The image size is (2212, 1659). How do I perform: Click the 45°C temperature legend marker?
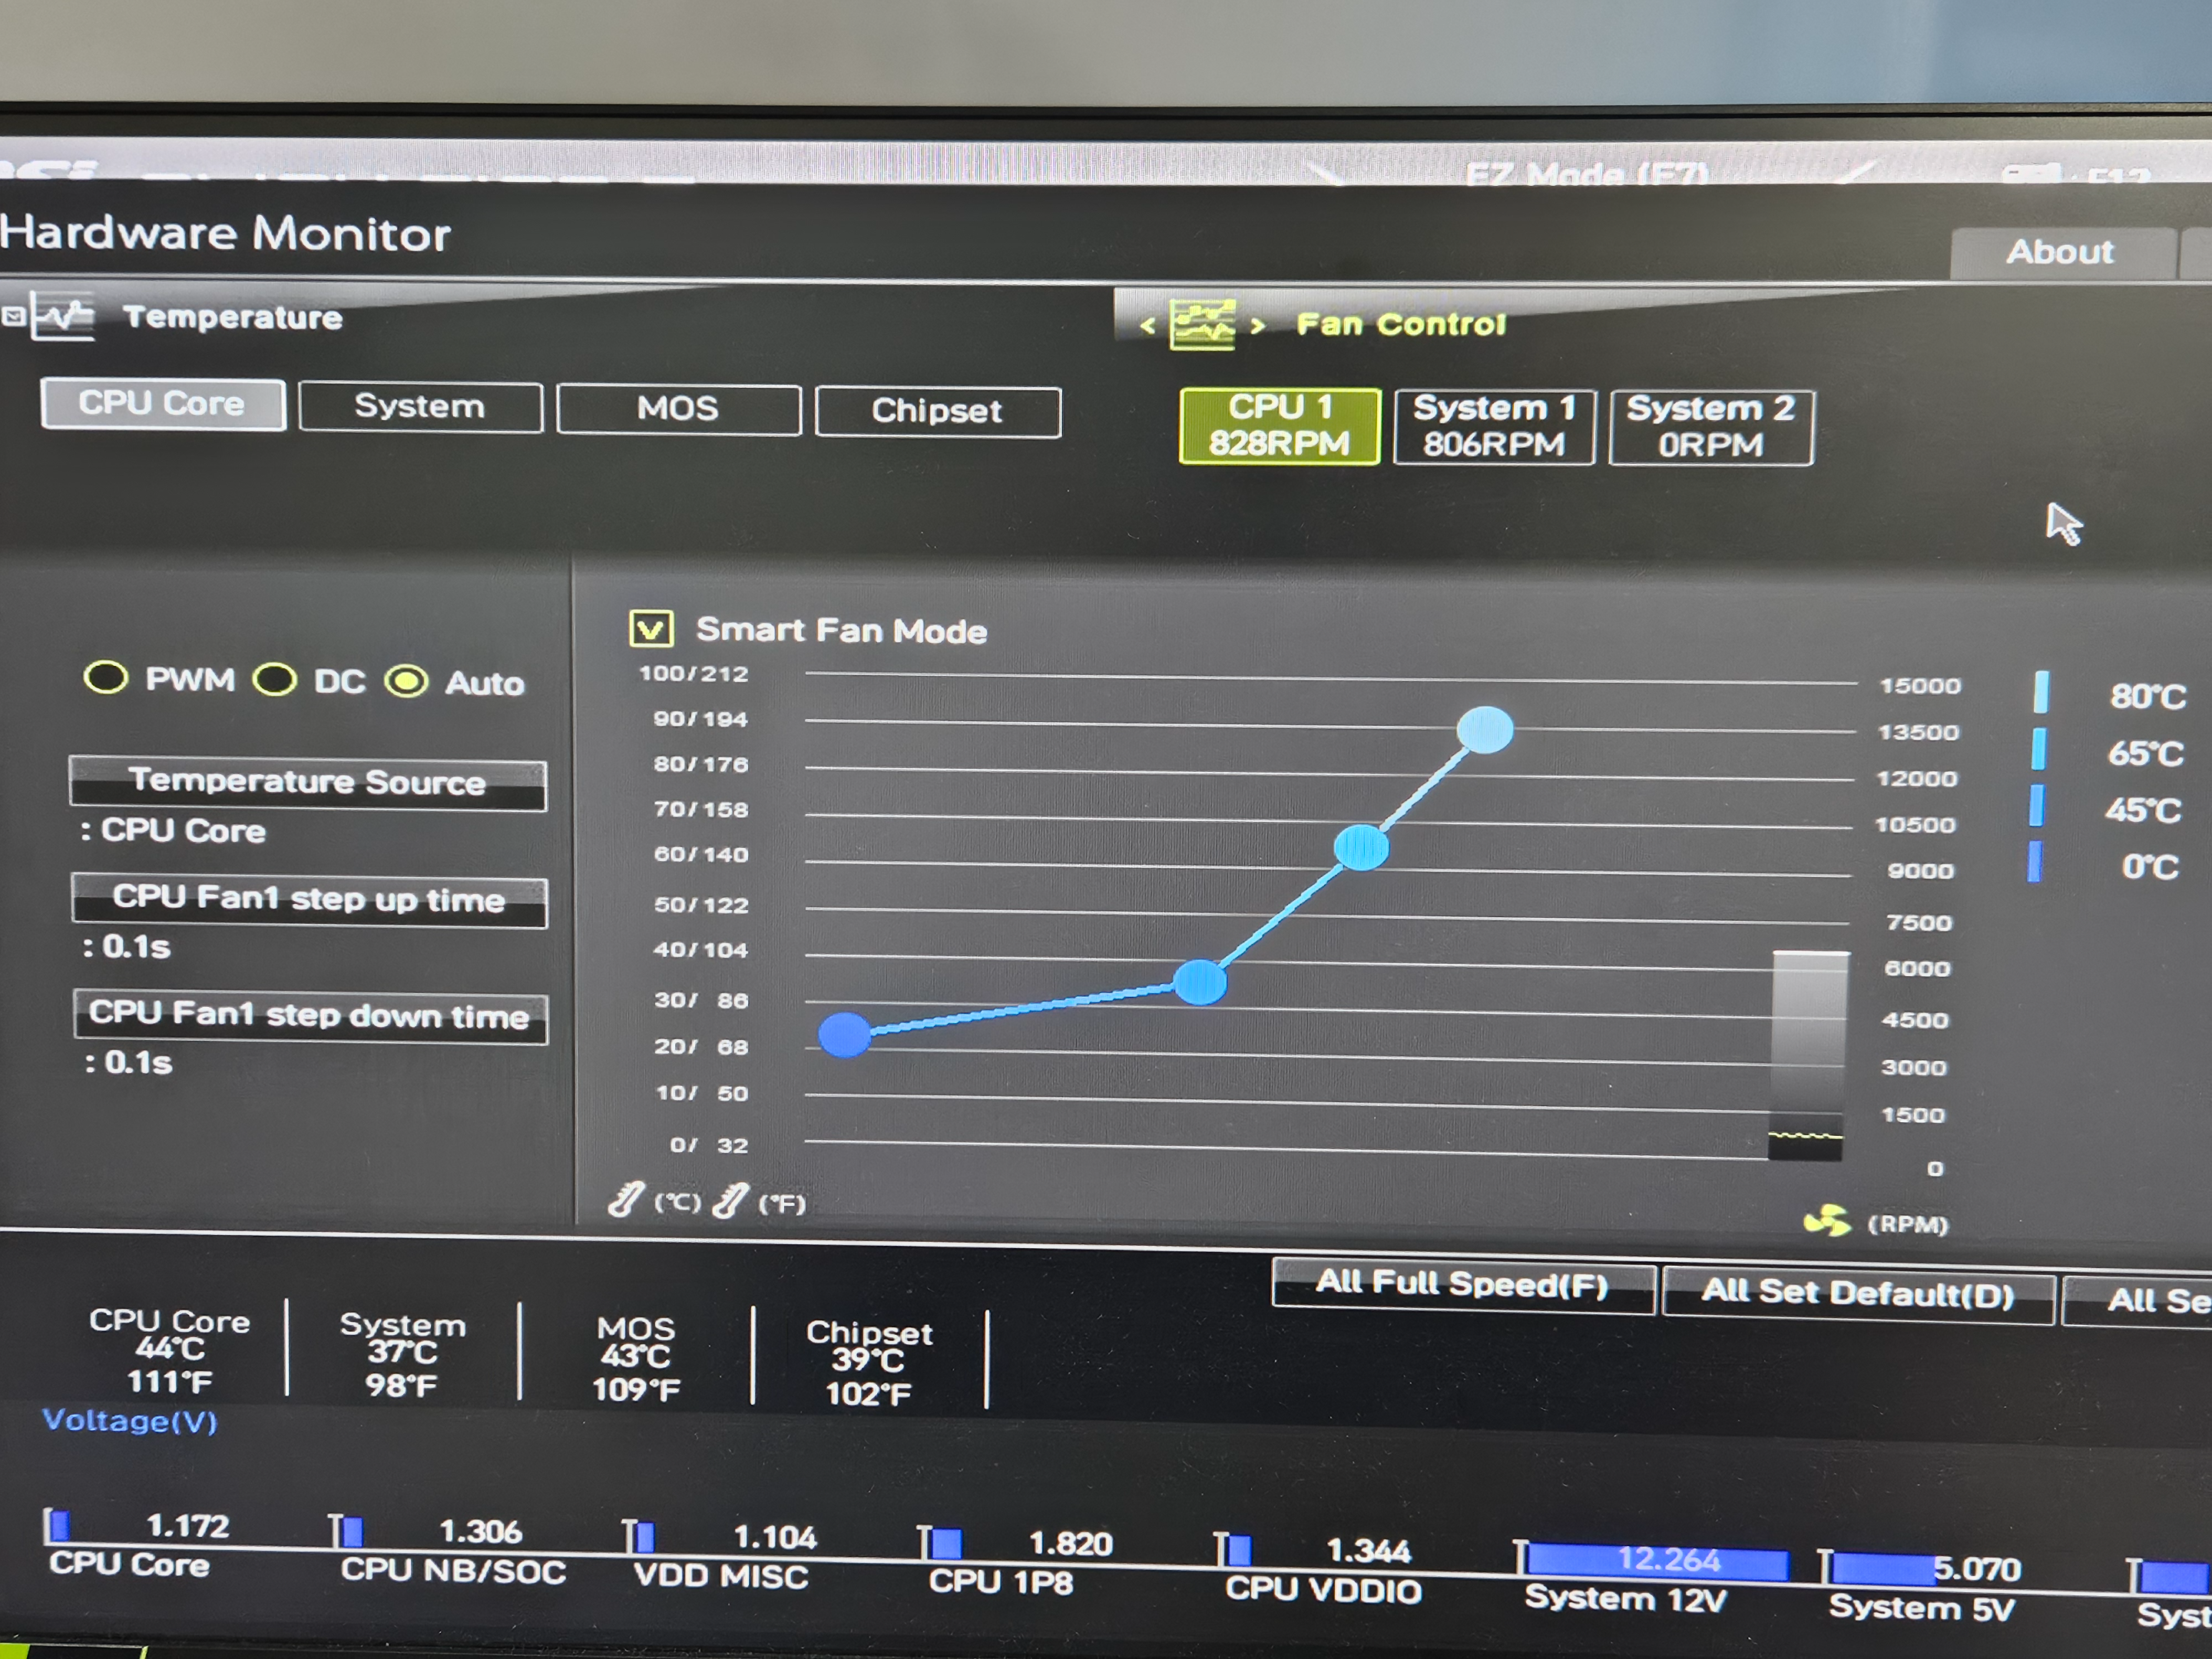(x=2037, y=805)
